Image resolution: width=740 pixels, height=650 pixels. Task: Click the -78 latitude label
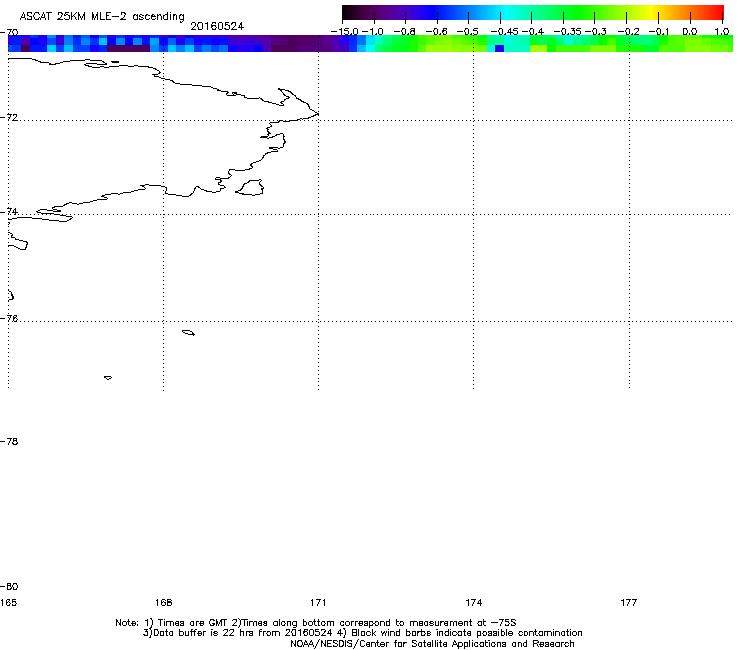point(9,441)
